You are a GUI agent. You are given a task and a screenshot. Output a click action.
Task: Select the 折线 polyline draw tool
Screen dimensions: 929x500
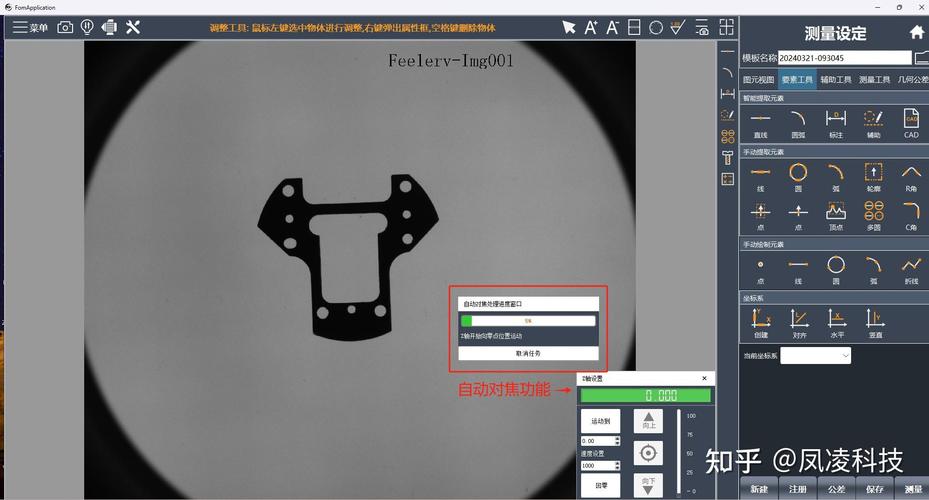point(911,270)
